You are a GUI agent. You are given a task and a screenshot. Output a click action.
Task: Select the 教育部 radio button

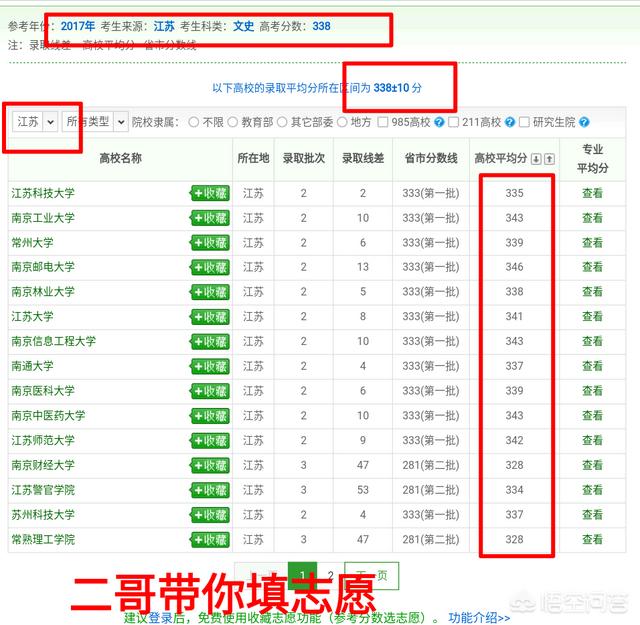point(232,122)
